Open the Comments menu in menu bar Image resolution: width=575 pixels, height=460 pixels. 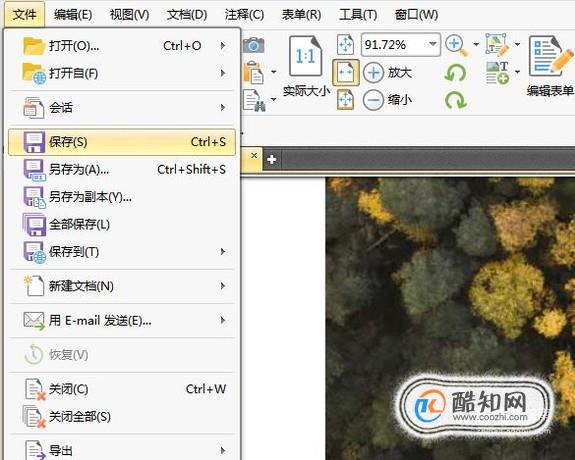point(244,15)
